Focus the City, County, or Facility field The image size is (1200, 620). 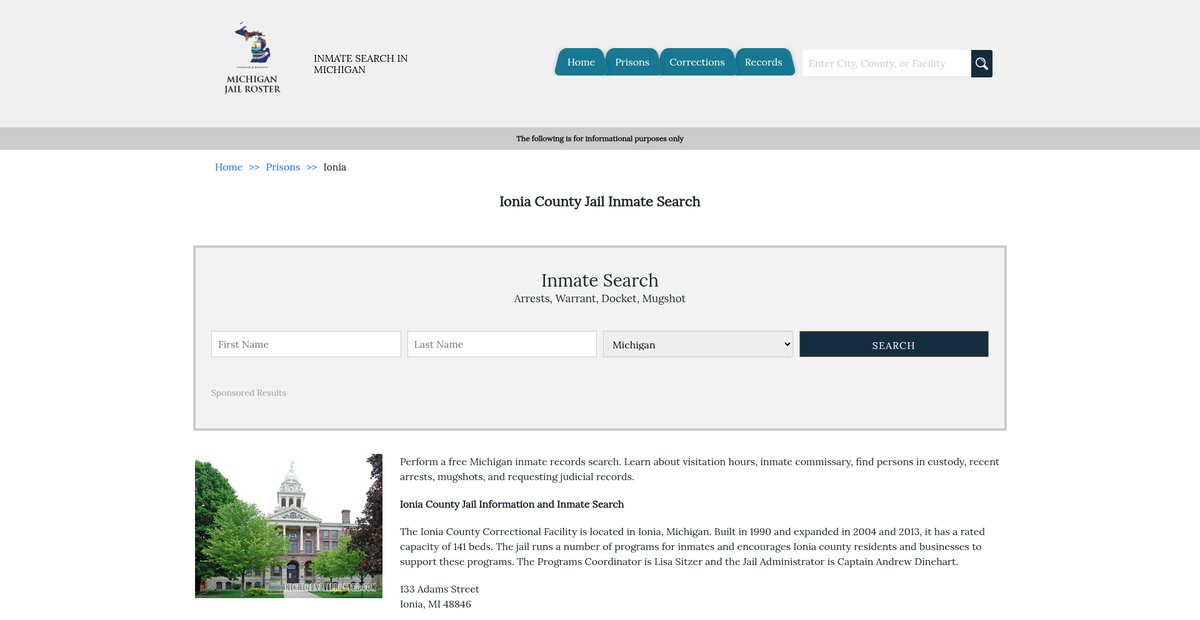coord(886,63)
